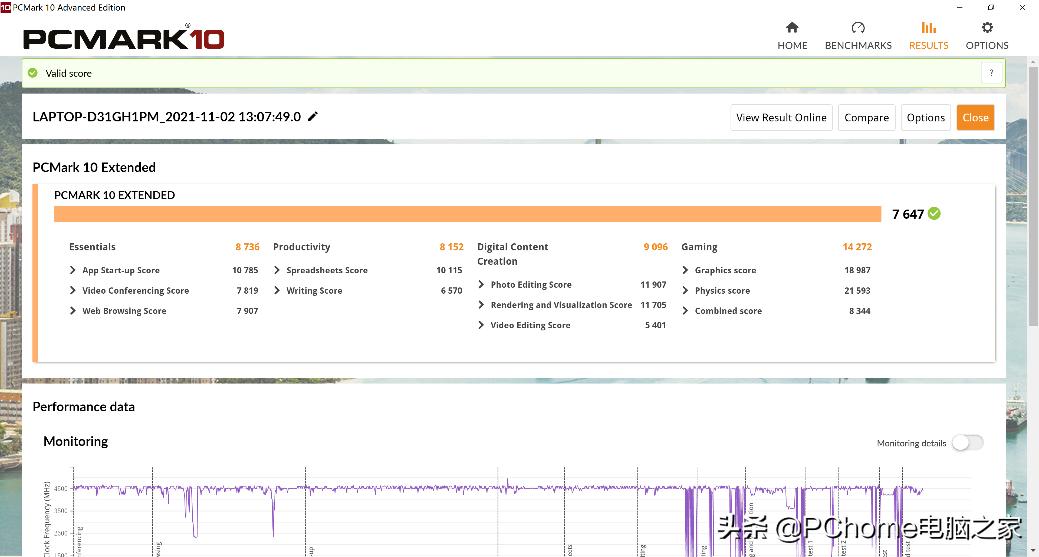Expand the Photo Editing Score details
The height and width of the screenshot is (557, 1039).
[x=481, y=285]
